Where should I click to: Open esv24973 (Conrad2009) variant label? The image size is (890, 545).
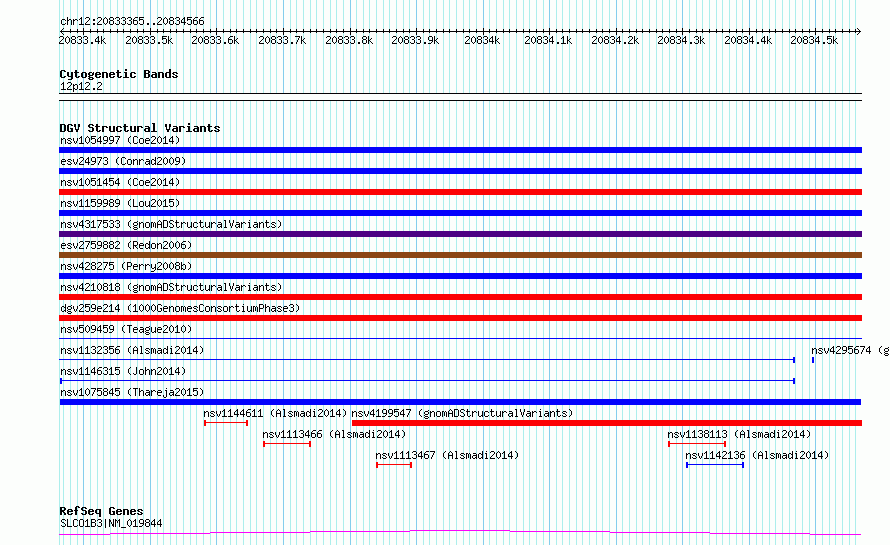(123, 161)
